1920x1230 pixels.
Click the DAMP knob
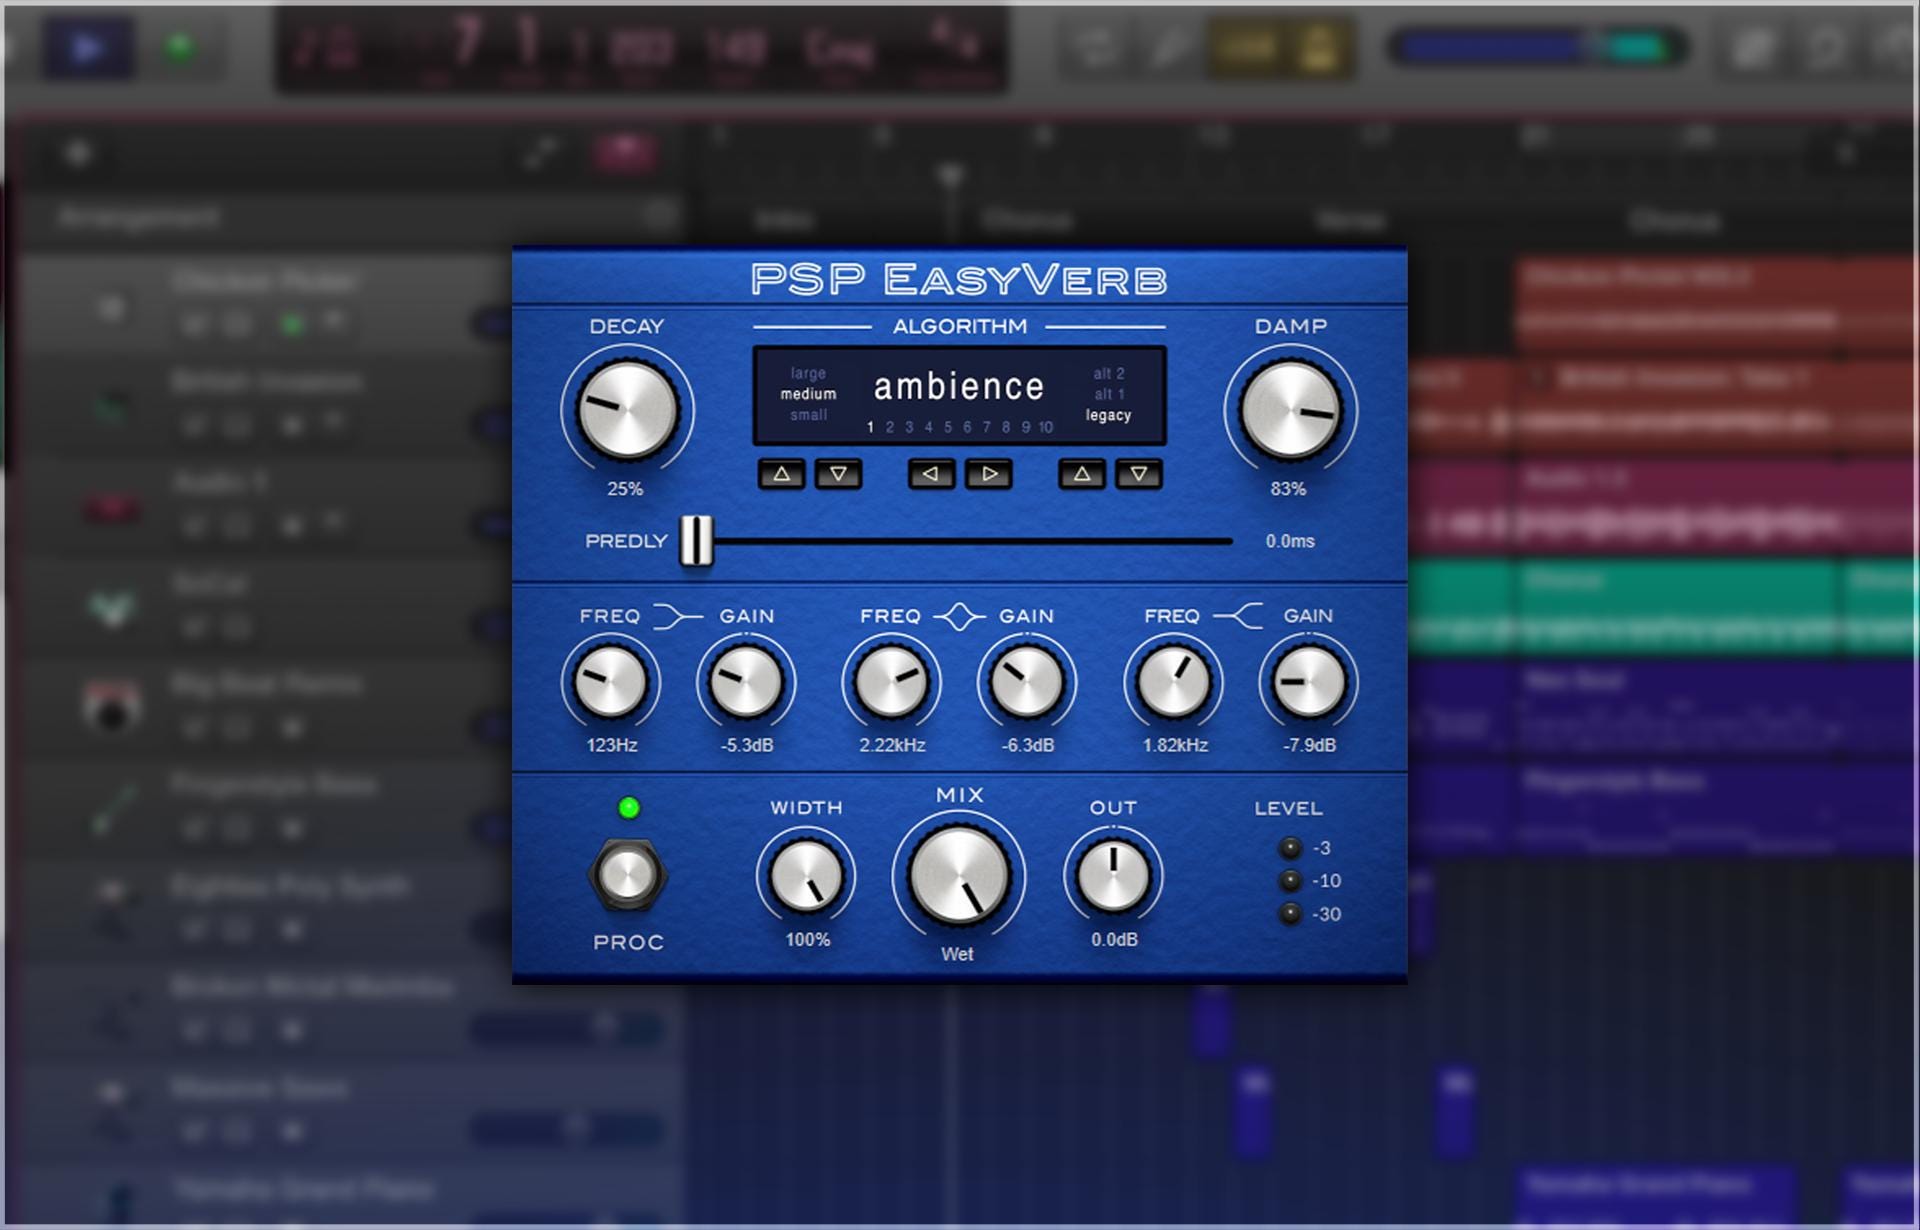(x=1291, y=410)
